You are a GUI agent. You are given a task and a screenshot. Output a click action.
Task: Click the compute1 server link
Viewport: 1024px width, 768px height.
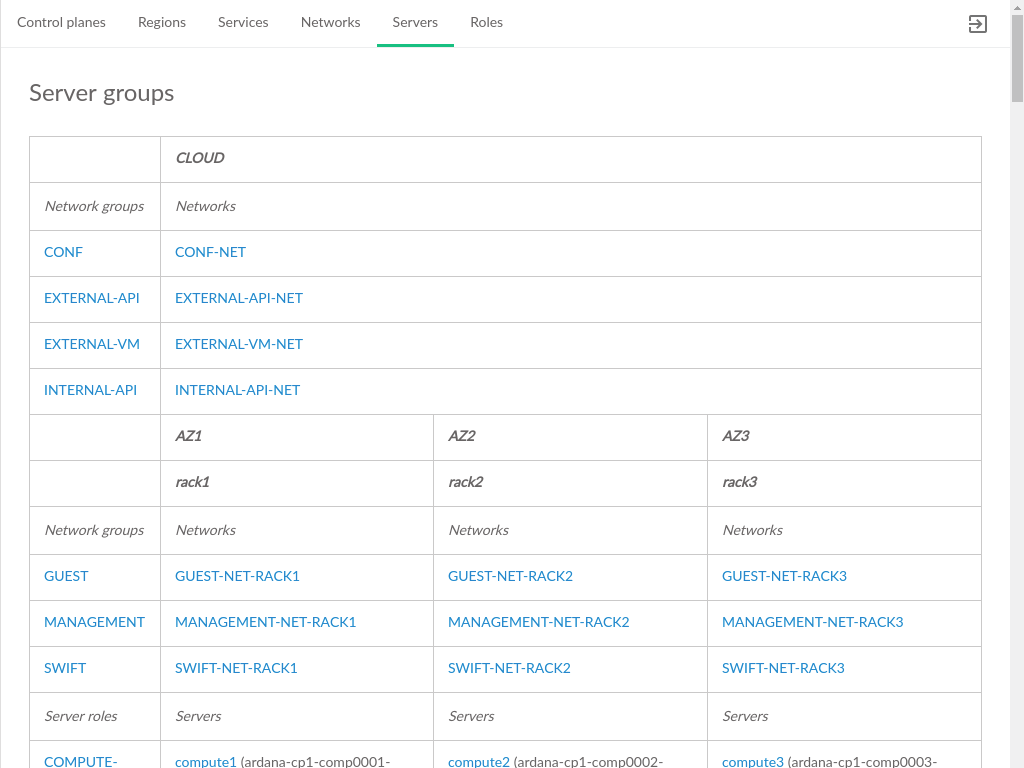tap(205, 761)
